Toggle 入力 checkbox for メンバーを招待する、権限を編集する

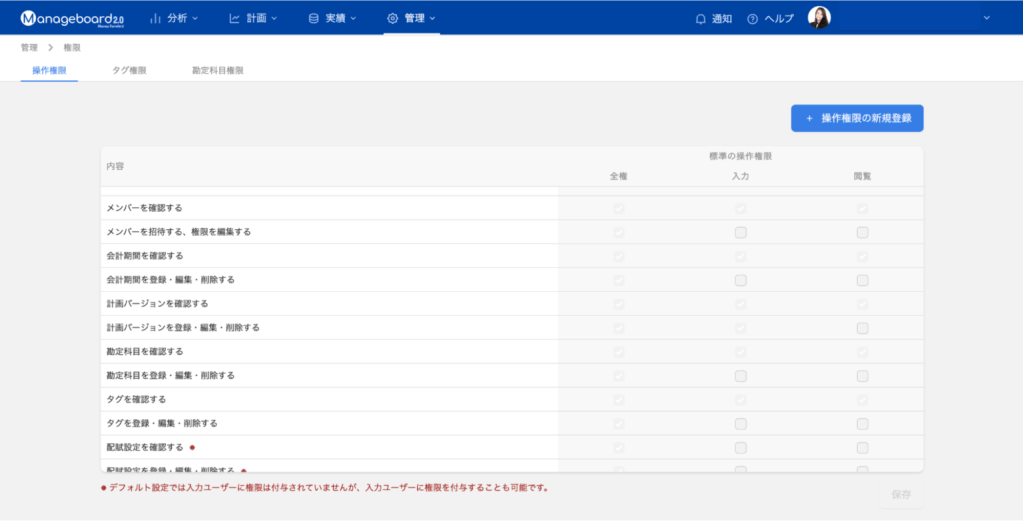tap(741, 232)
